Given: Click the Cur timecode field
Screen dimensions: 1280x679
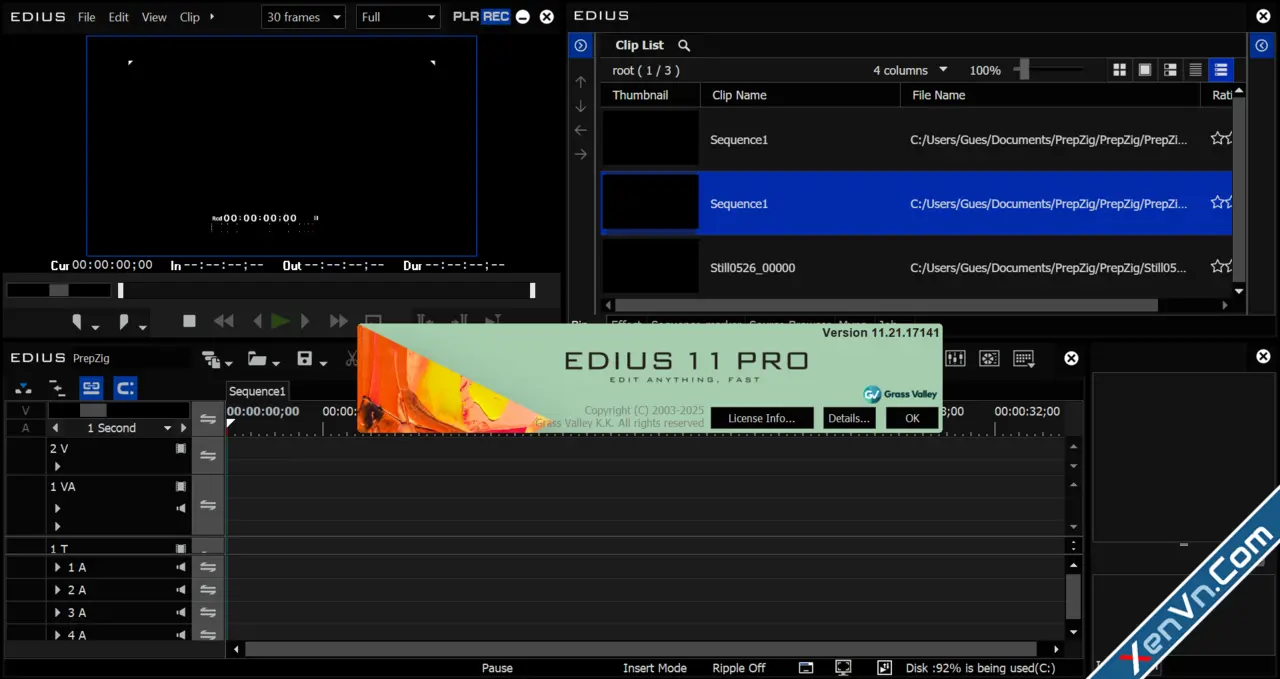Looking at the screenshot, I should [x=112, y=265].
